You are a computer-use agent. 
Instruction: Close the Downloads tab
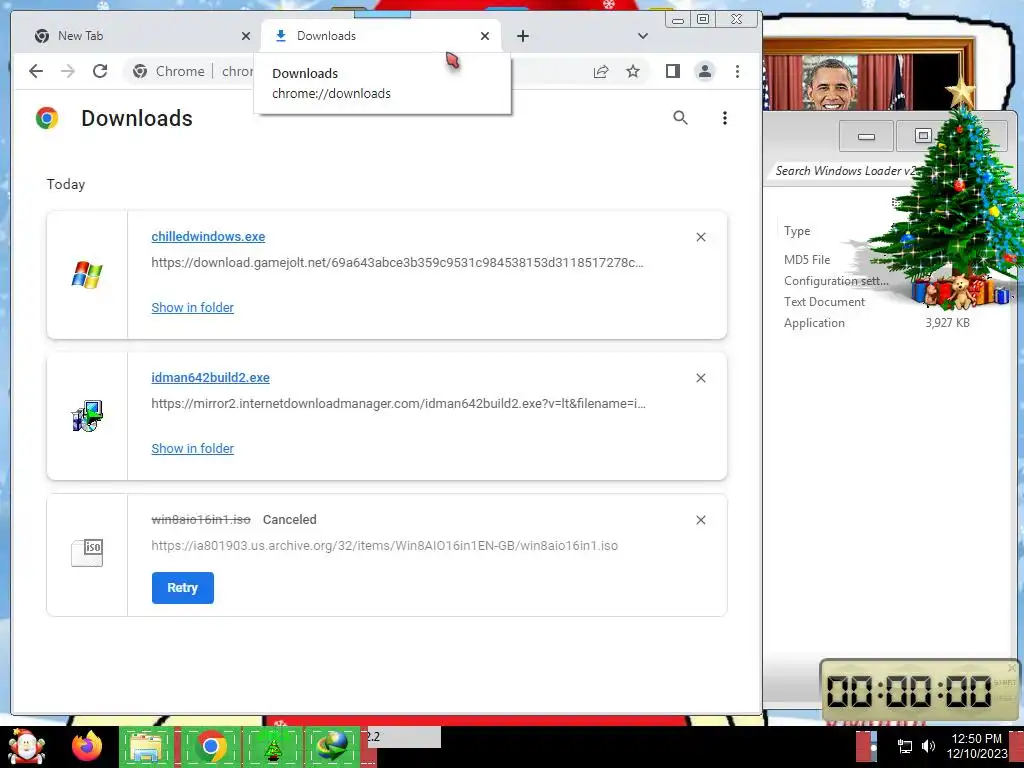tap(485, 36)
